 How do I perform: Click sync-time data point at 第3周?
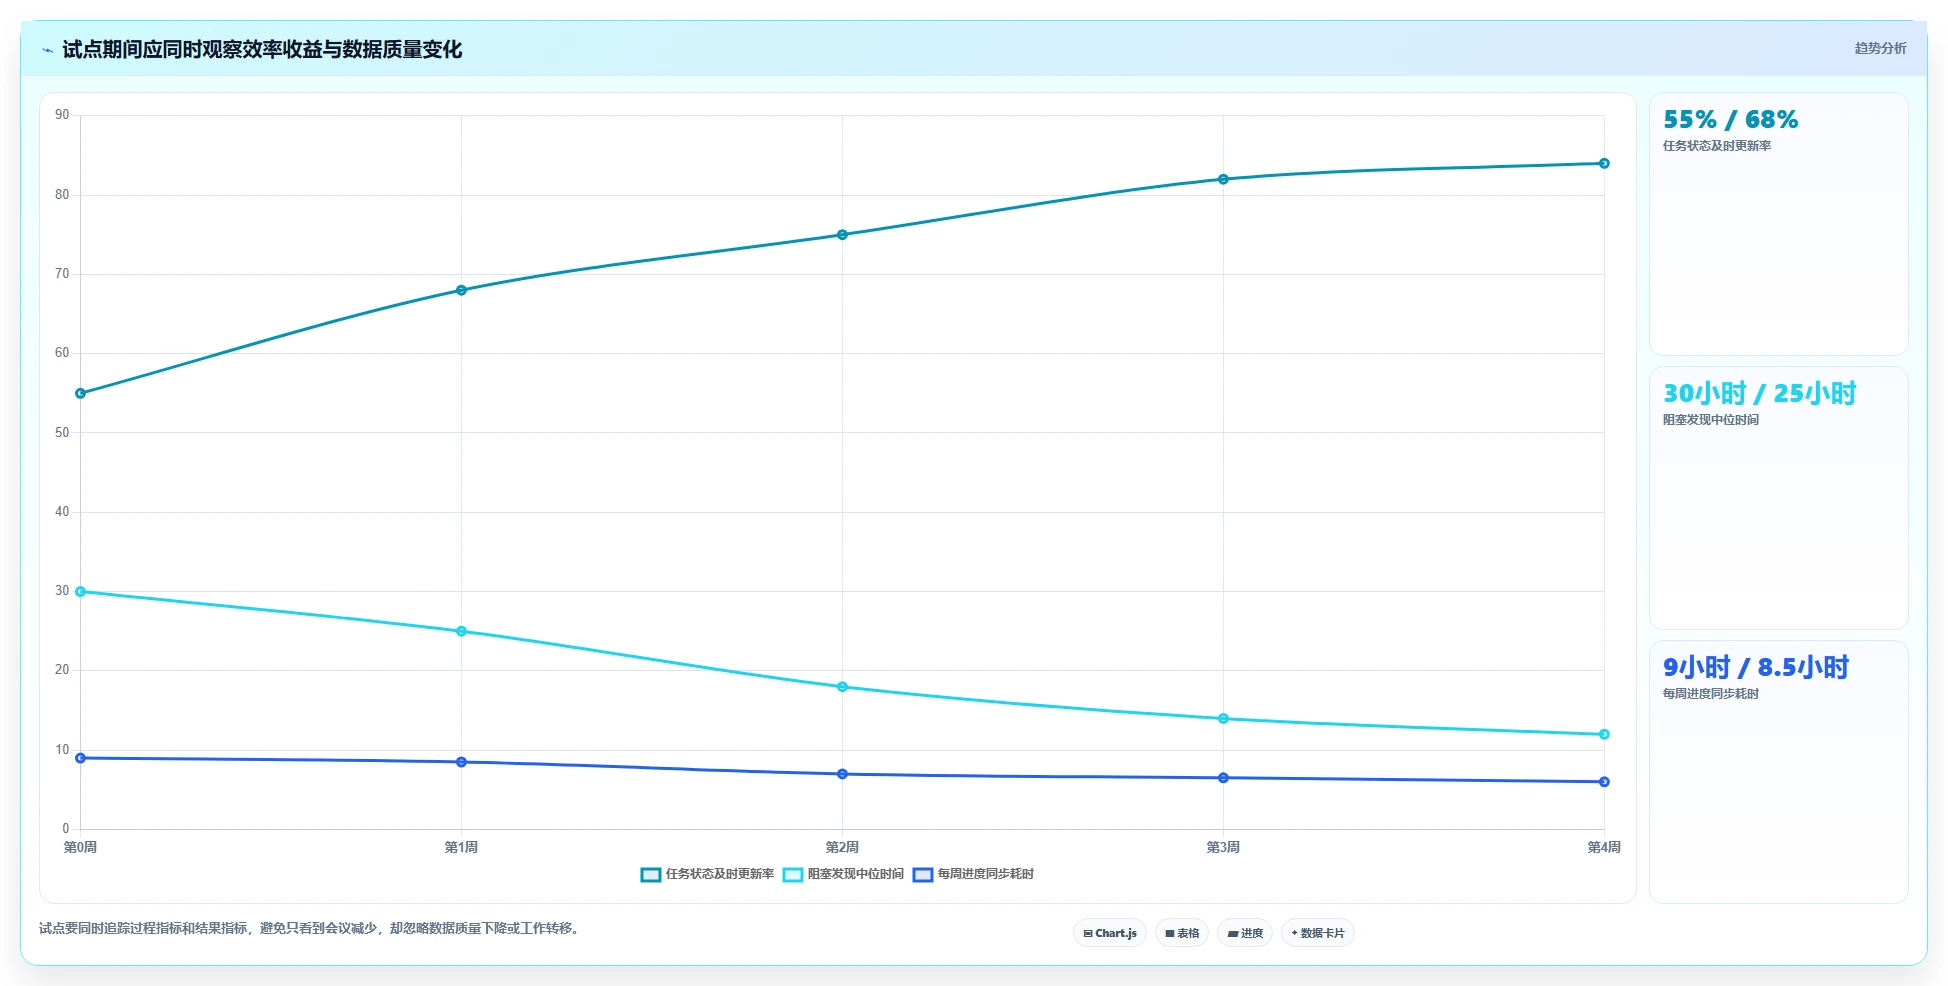pos(1223,778)
